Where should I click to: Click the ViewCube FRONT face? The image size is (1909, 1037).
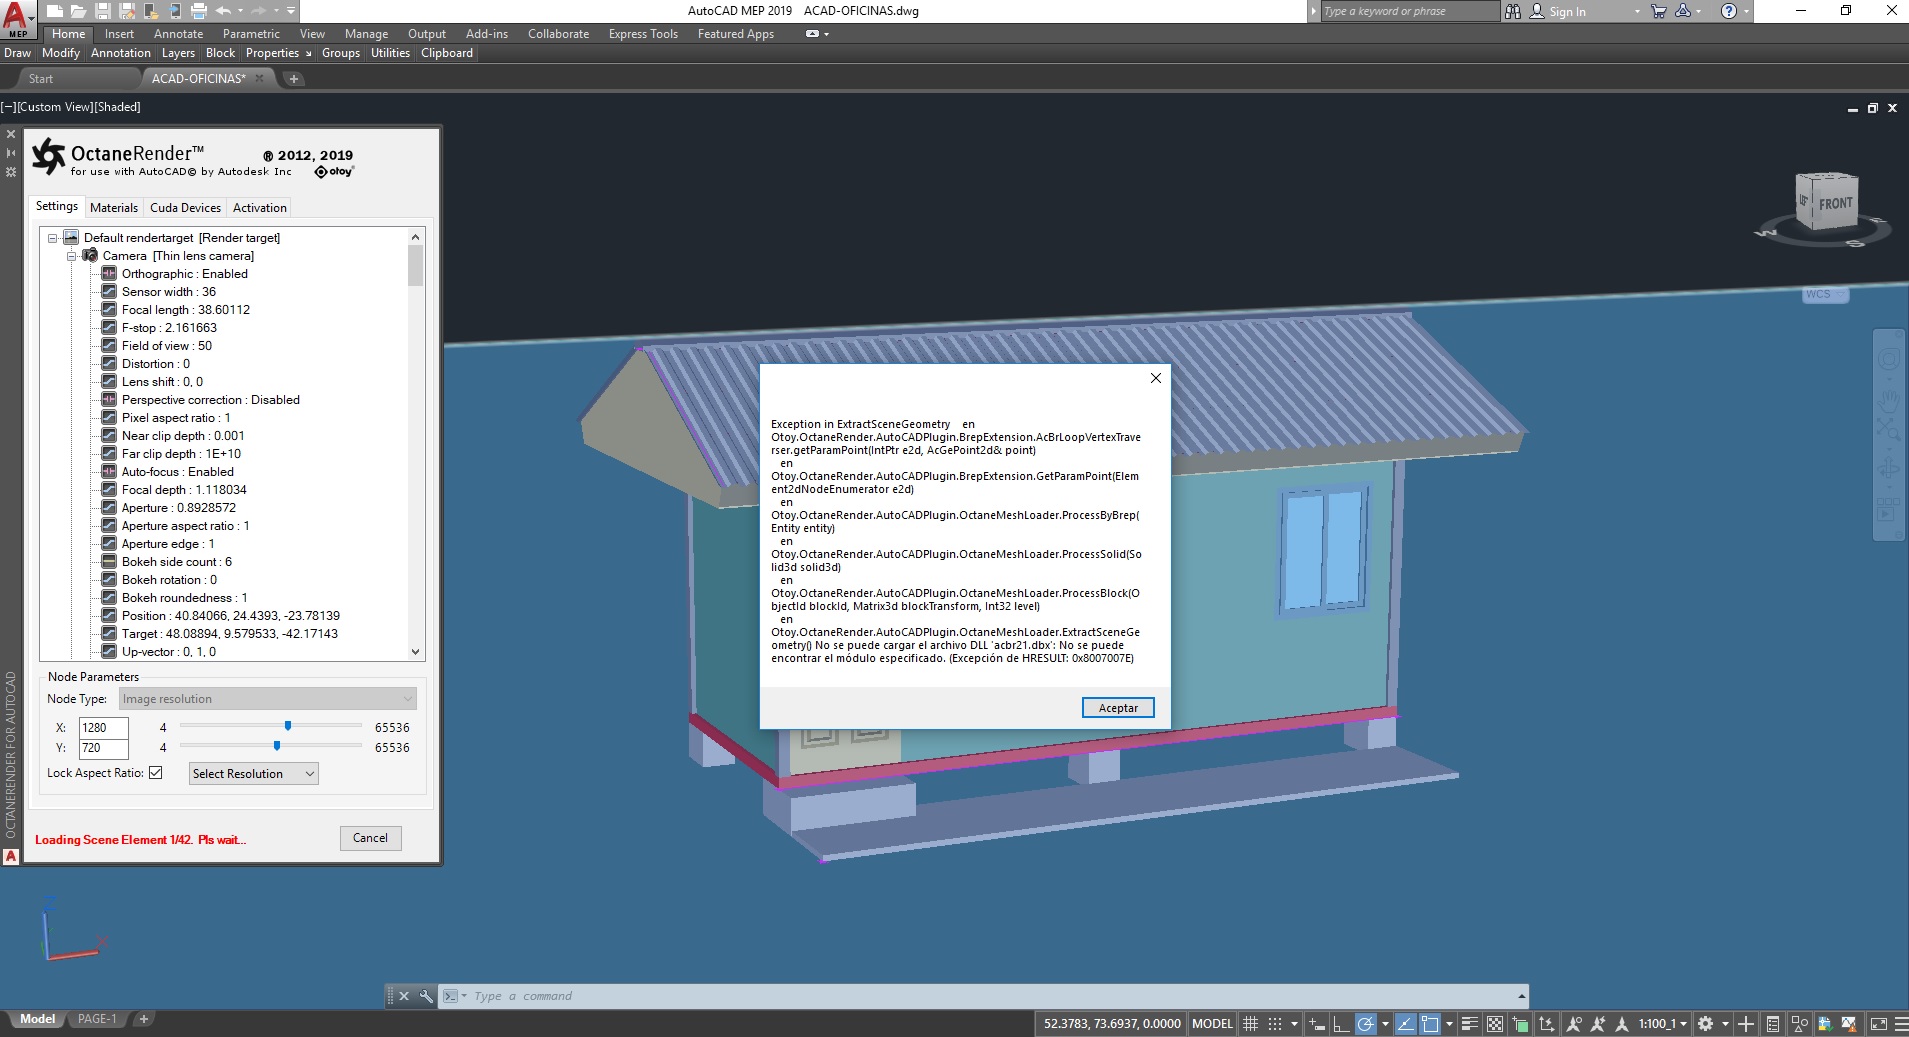pyautogui.click(x=1836, y=204)
